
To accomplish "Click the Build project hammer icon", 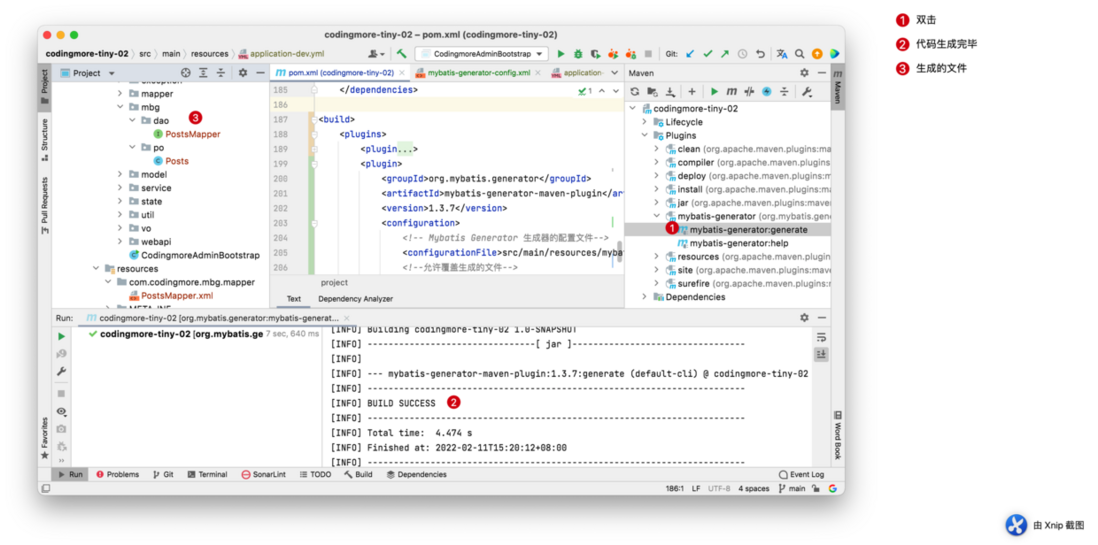I will (401, 54).
